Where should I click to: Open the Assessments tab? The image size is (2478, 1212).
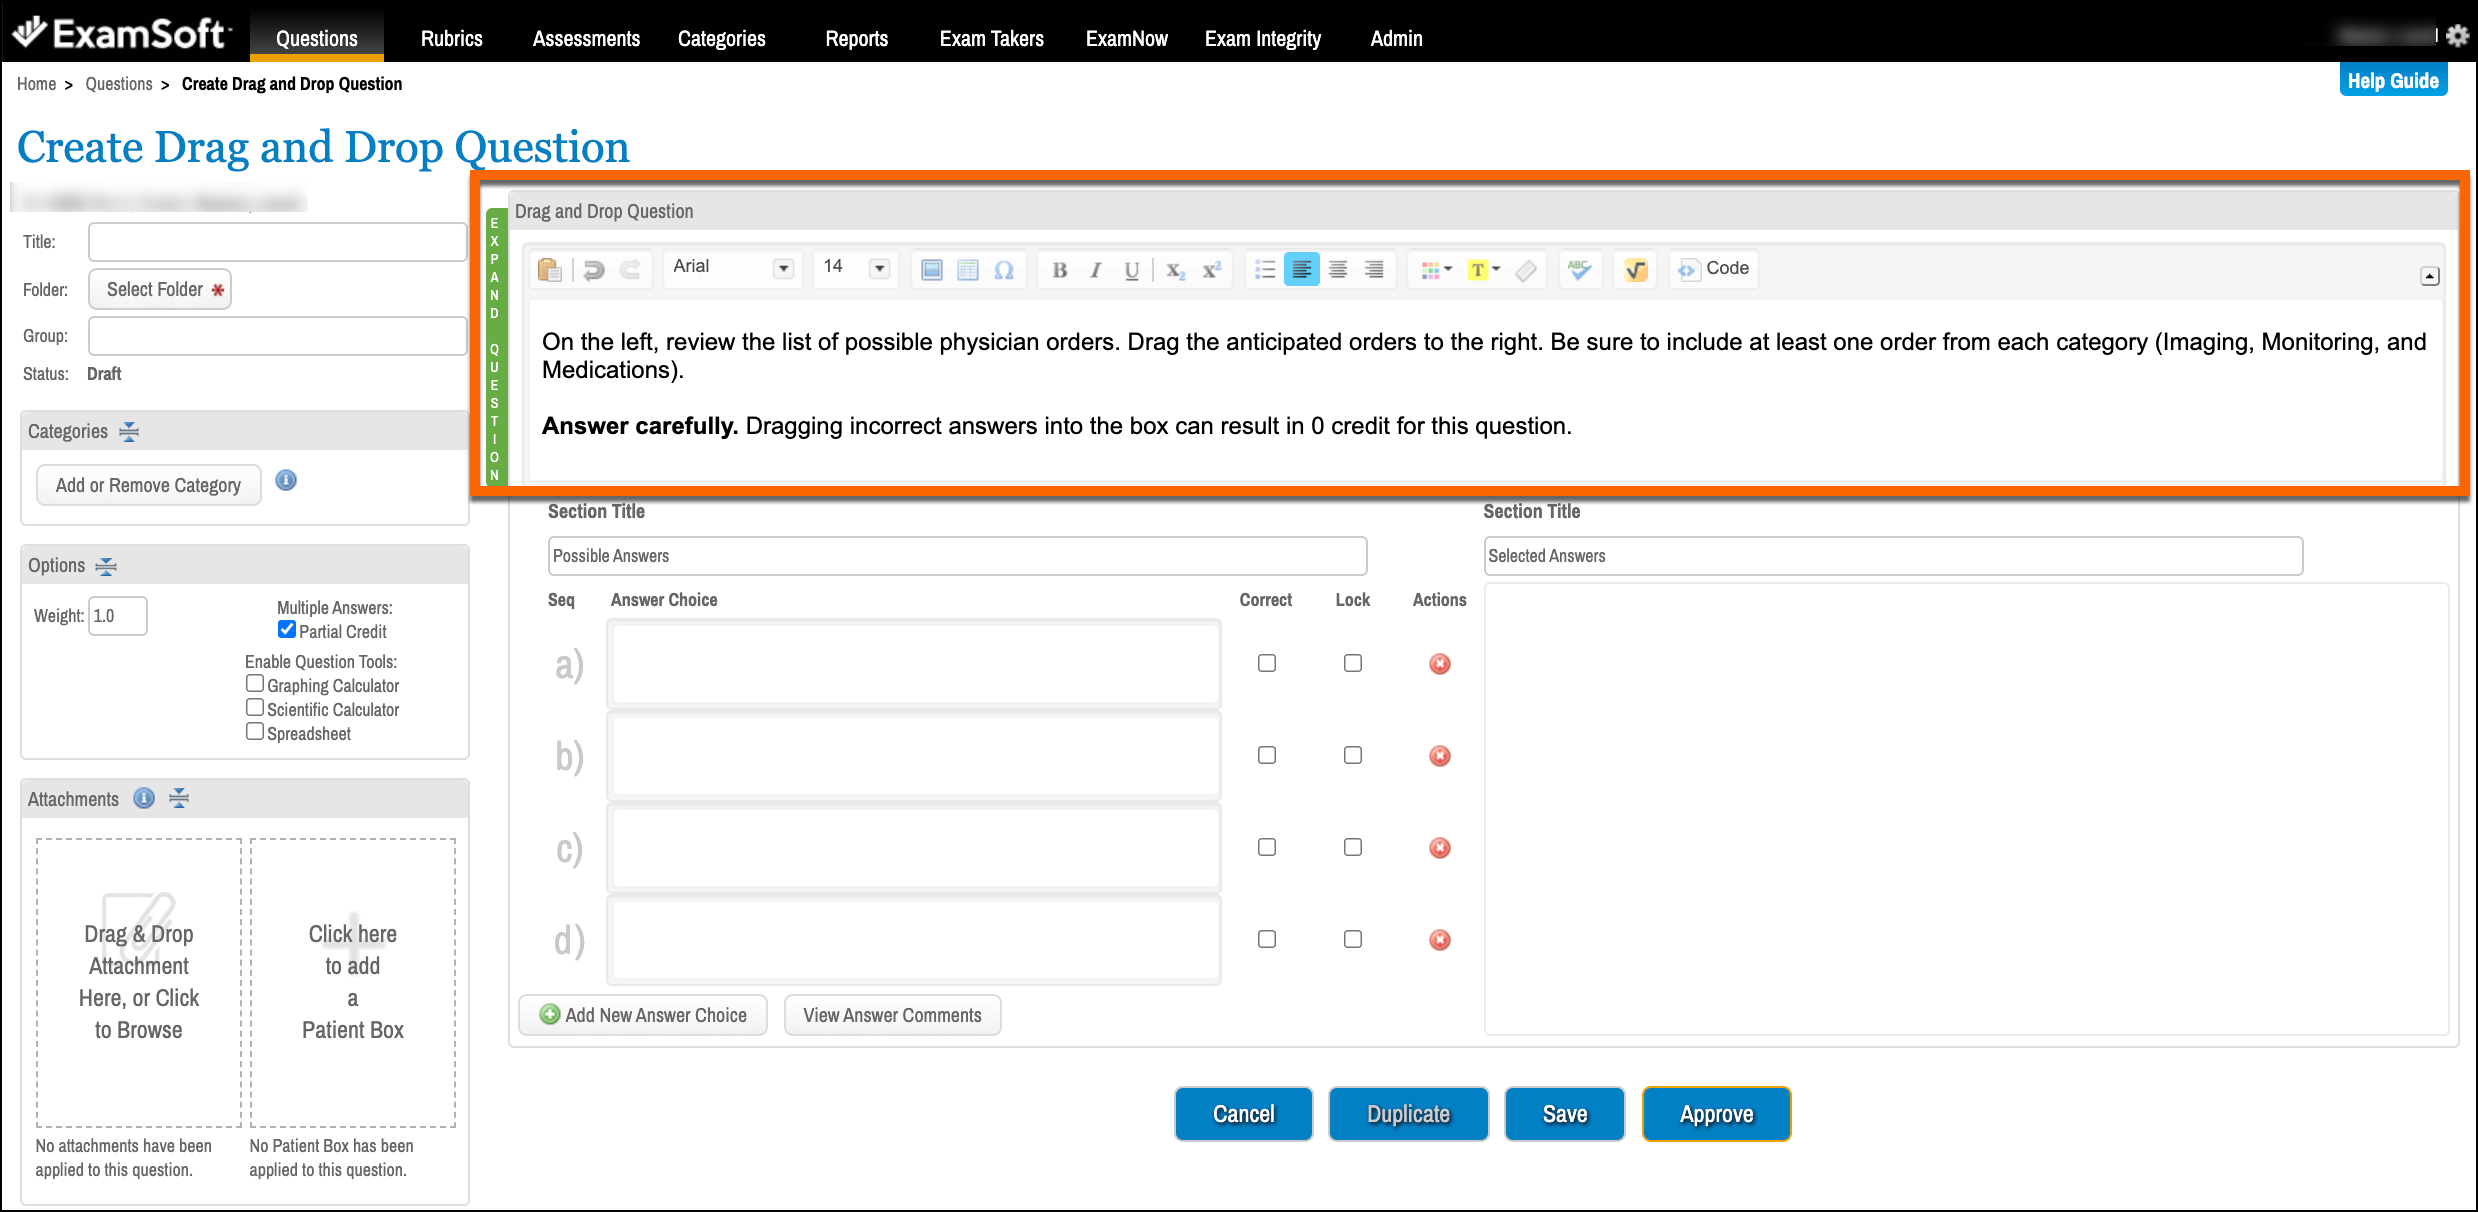tap(586, 38)
